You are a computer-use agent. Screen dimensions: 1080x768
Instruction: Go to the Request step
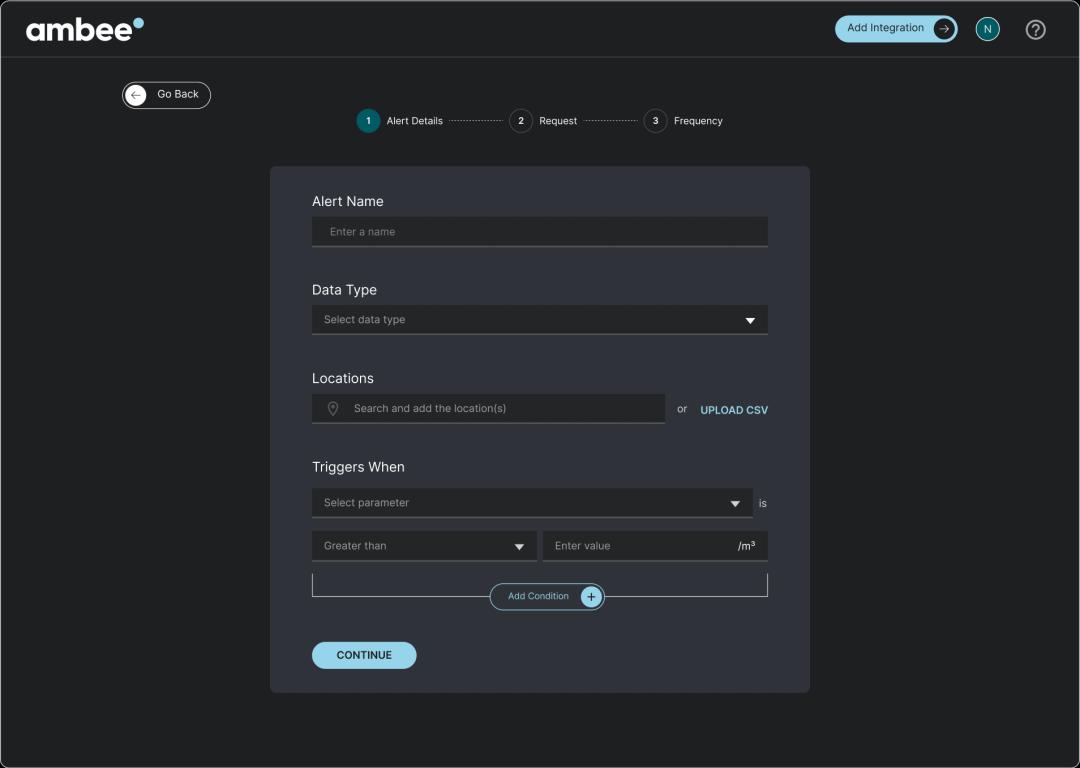(x=557, y=121)
